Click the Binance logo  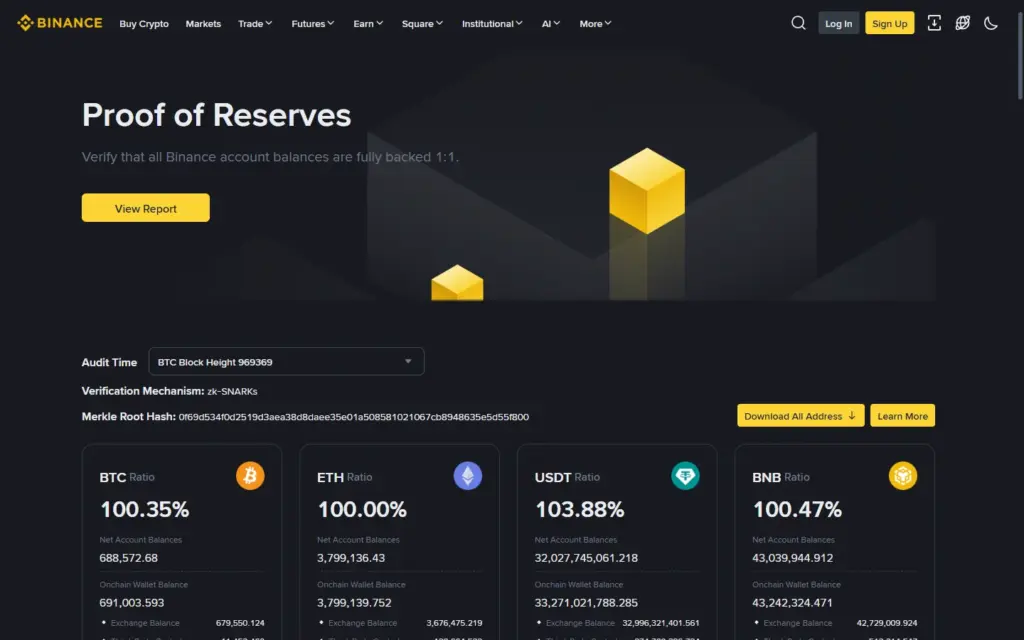pyautogui.click(x=59, y=23)
